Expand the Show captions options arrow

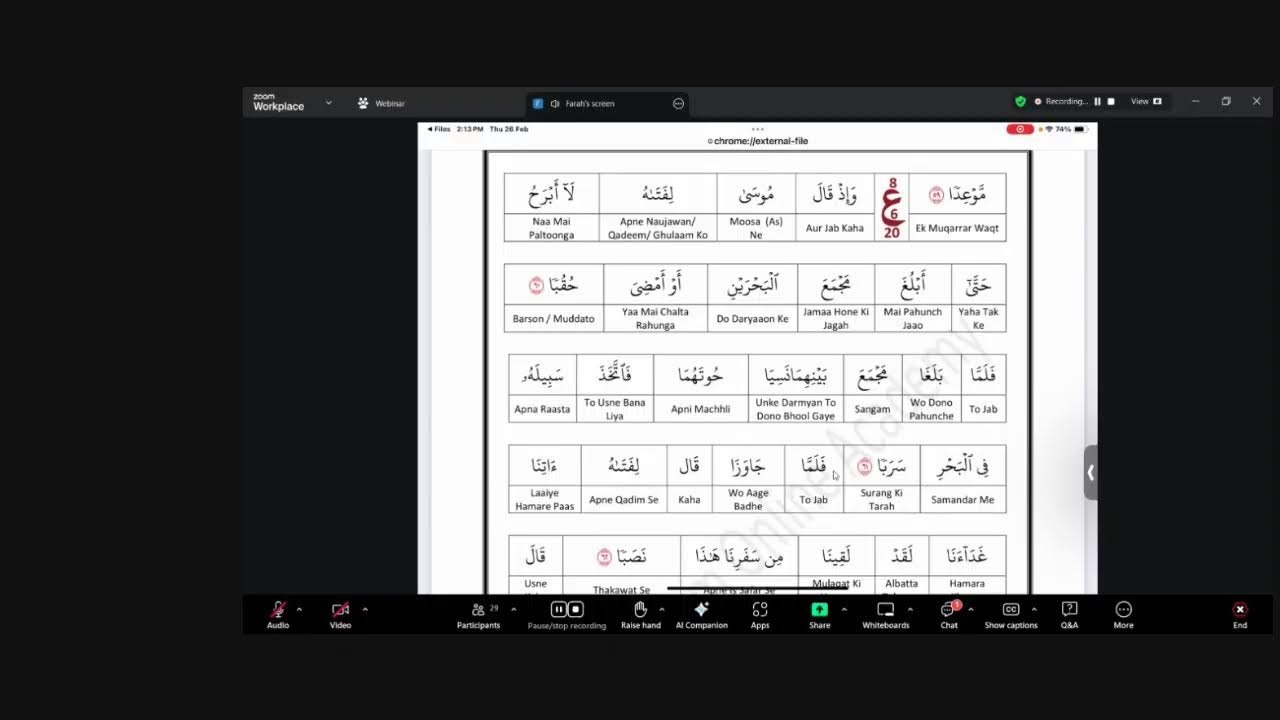(1034, 609)
